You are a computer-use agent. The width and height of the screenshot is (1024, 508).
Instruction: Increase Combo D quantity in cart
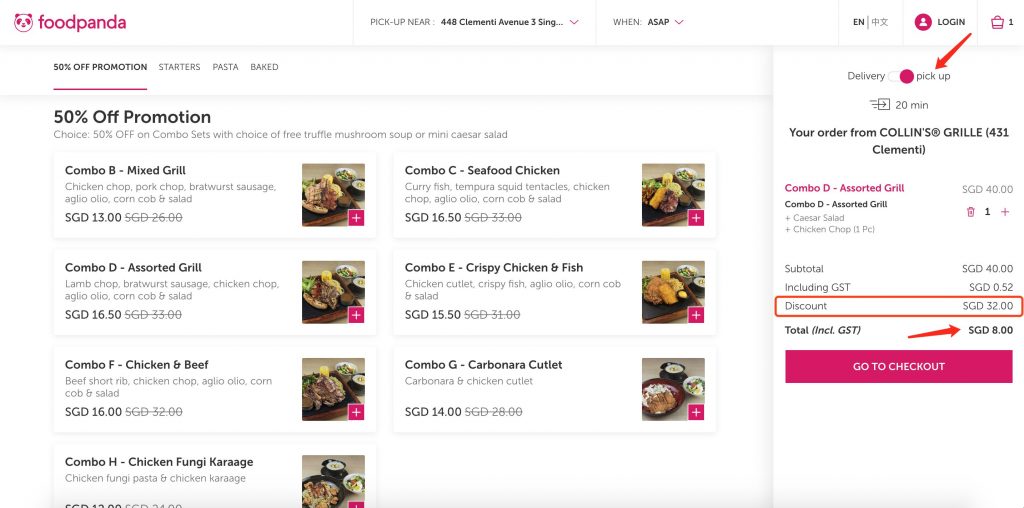[x=1005, y=212]
